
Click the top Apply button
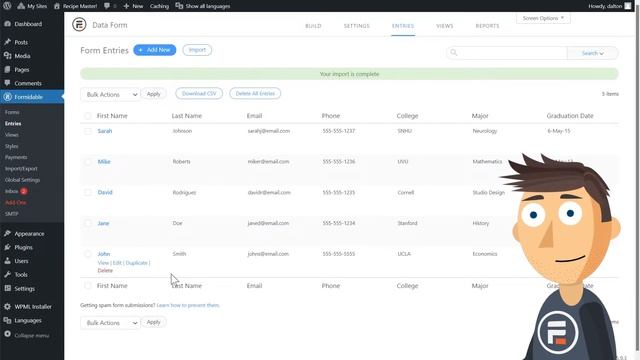coord(153,94)
